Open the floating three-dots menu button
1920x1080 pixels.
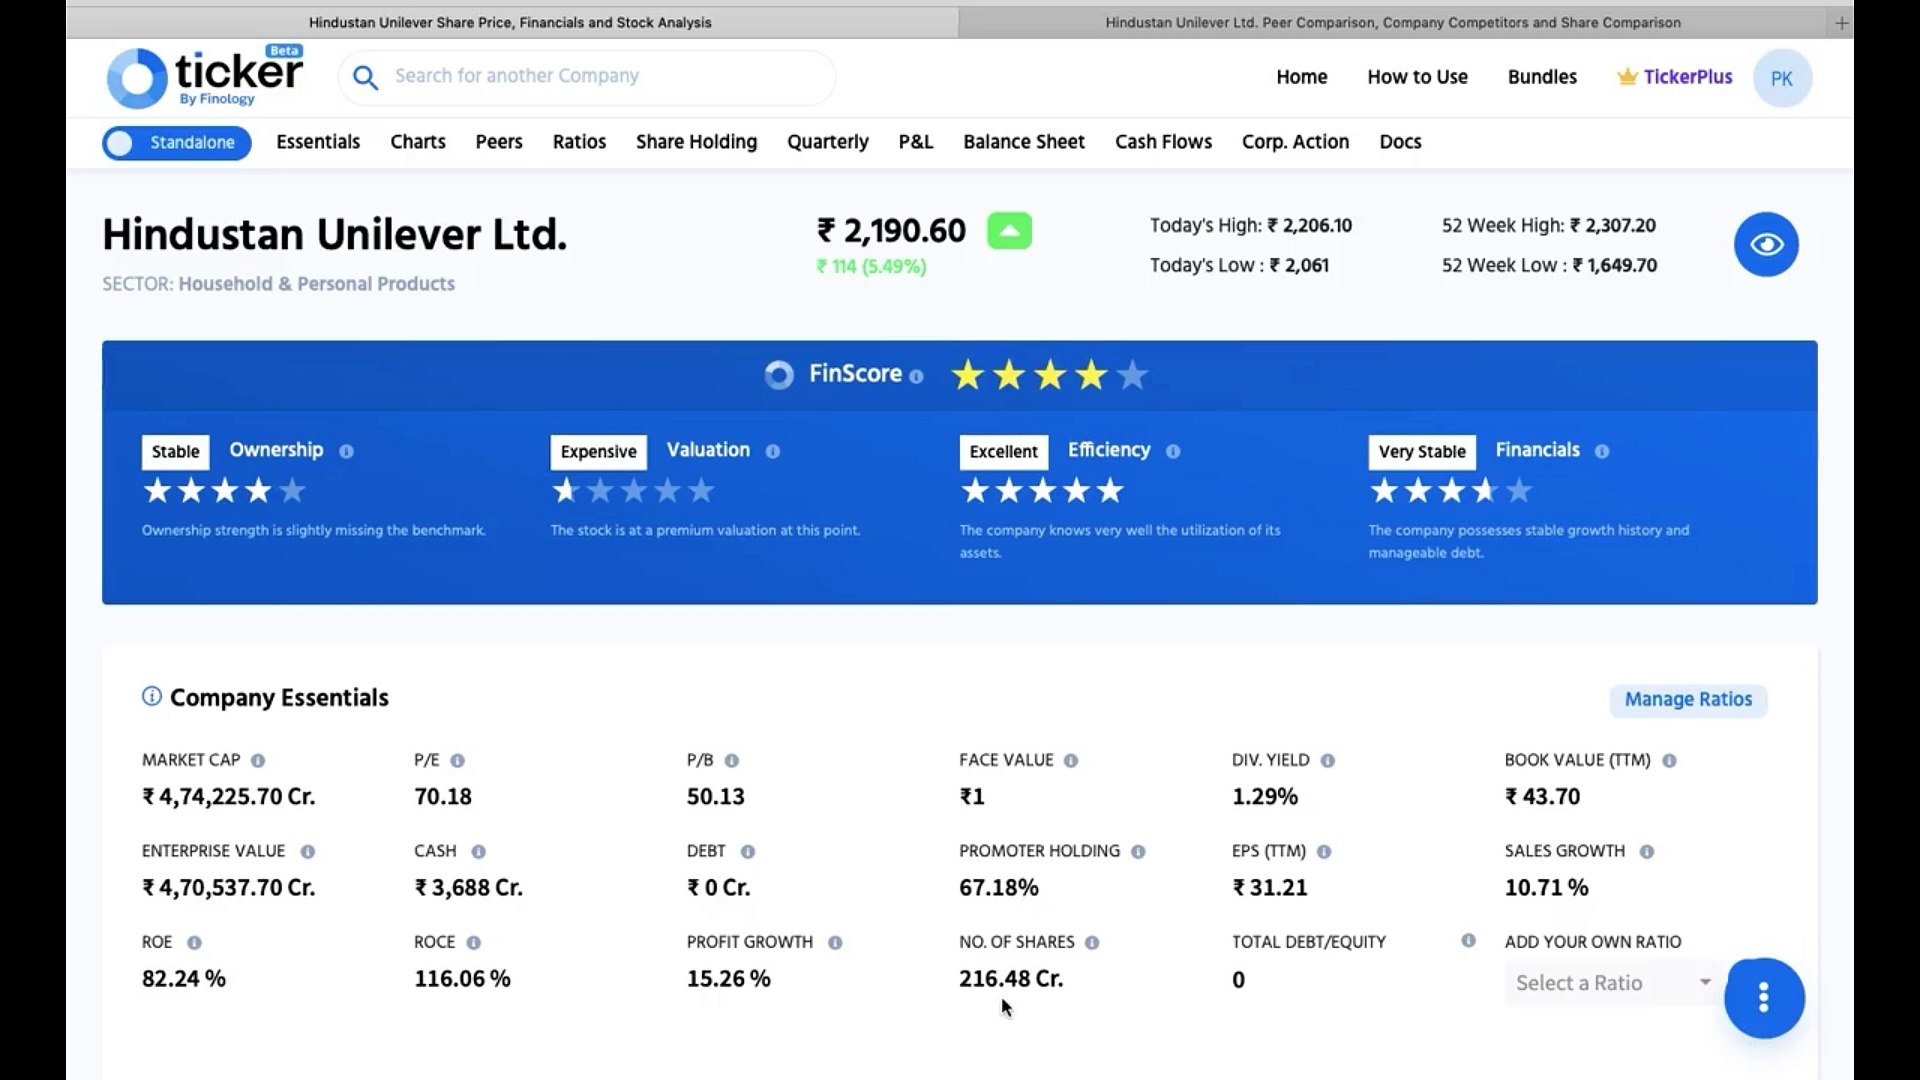[x=1763, y=997]
